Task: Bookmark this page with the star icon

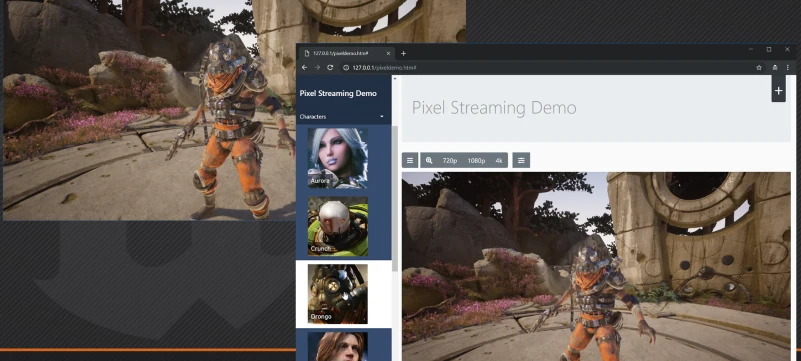Action: point(759,67)
